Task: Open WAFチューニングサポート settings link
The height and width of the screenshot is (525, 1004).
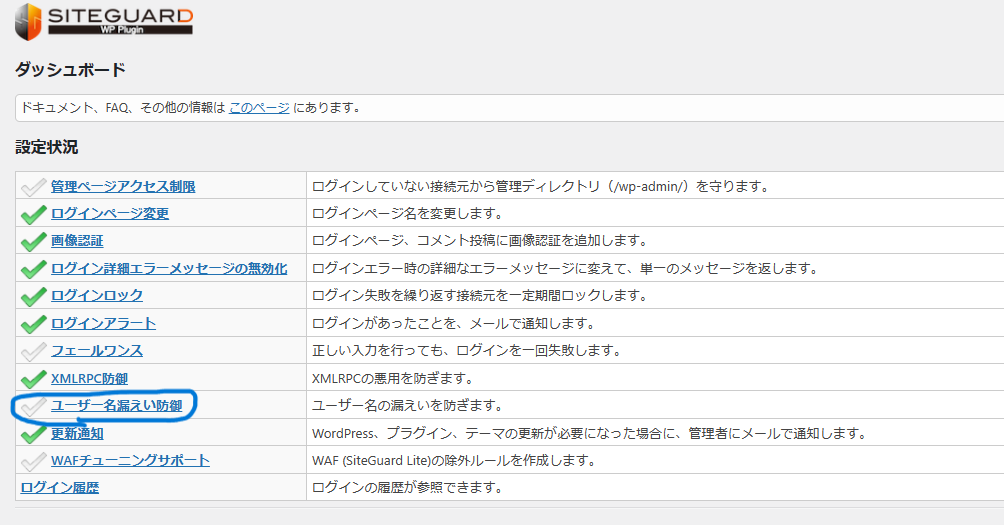Action: click(130, 460)
